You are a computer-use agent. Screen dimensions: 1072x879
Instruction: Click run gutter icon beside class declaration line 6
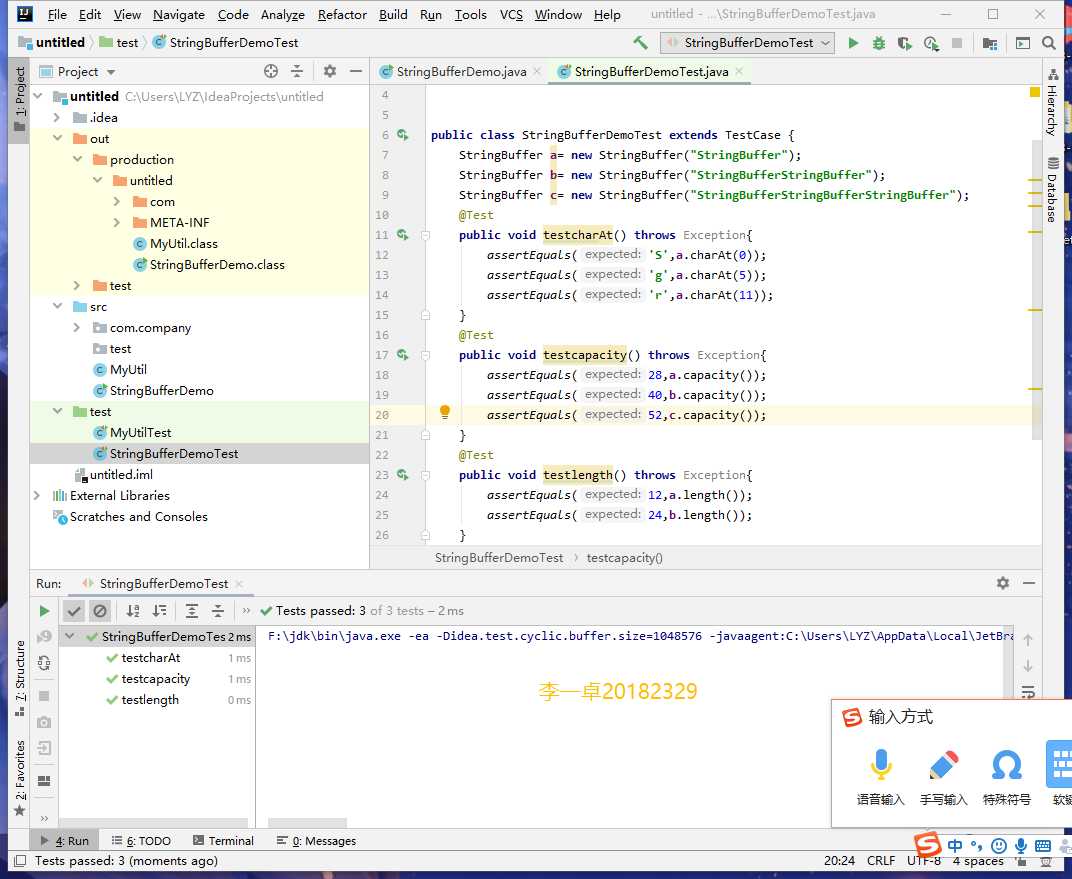[403, 135]
